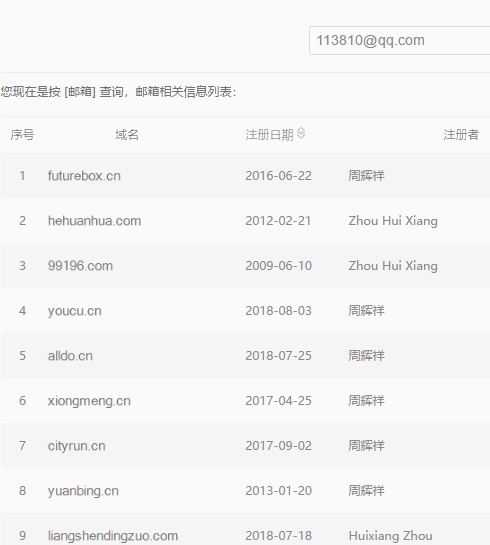The height and width of the screenshot is (545, 490).
Task: Click the email search field with 113810@qq.com
Action: pos(400,40)
